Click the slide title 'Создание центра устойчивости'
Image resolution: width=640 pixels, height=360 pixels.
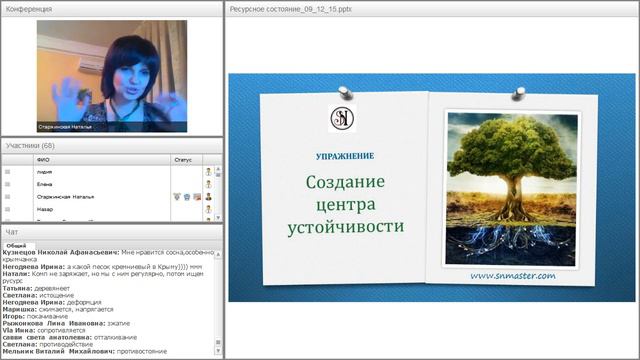pyautogui.click(x=345, y=204)
